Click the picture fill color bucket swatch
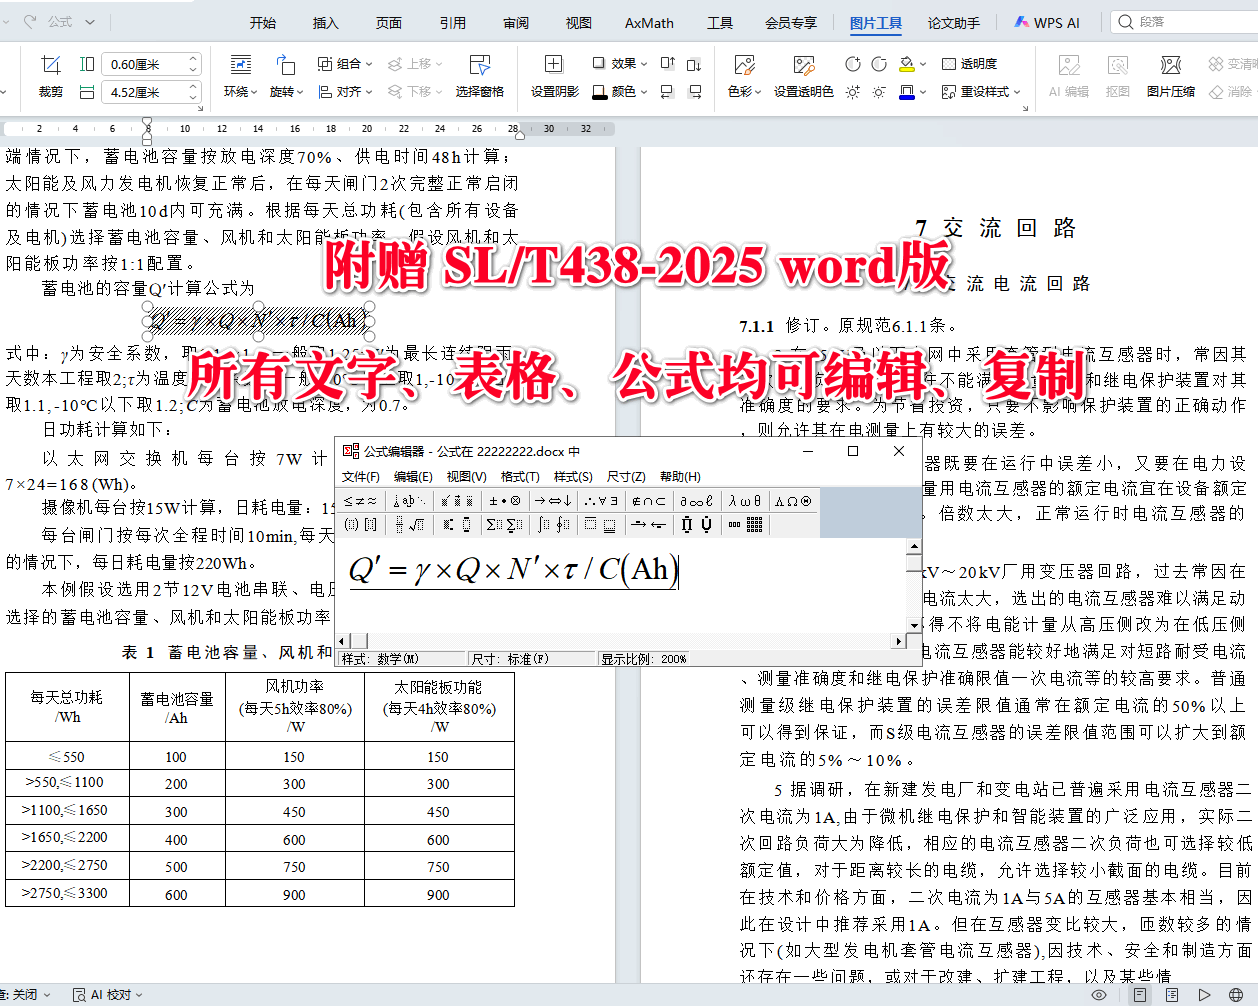This screenshot has width=1258, height=1006. (x=906, y=64)
